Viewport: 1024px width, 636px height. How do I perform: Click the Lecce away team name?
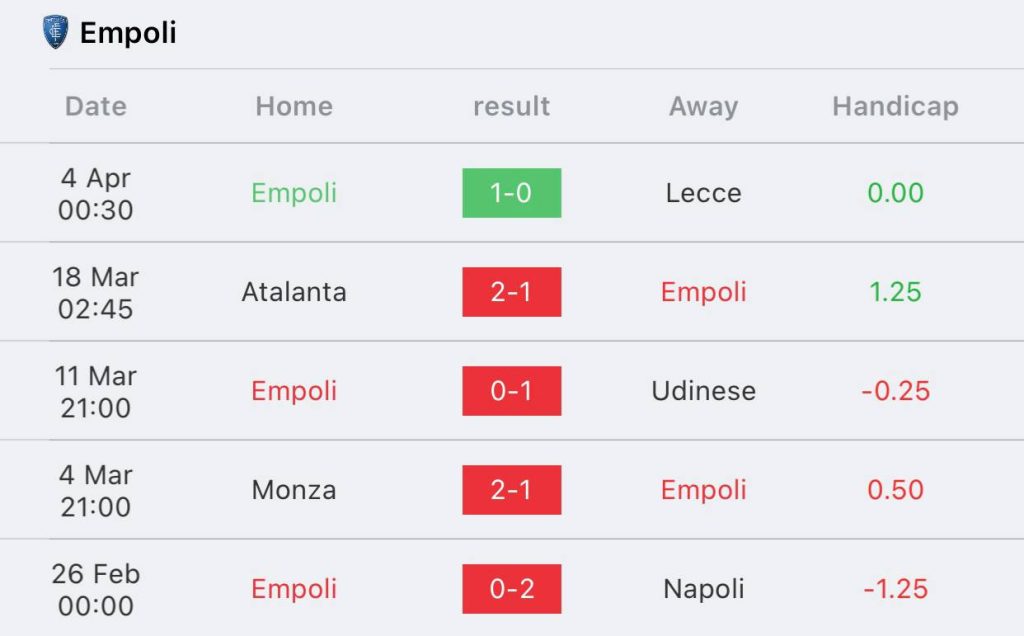tap(703, 193)
